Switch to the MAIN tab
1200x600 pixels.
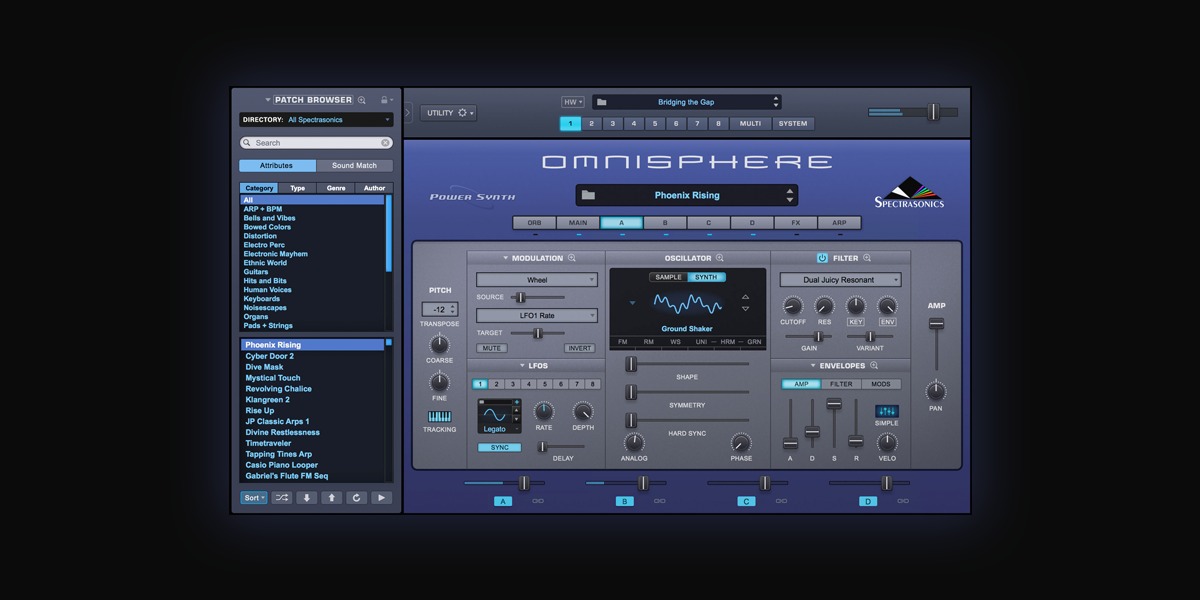[x=578, y=223]
